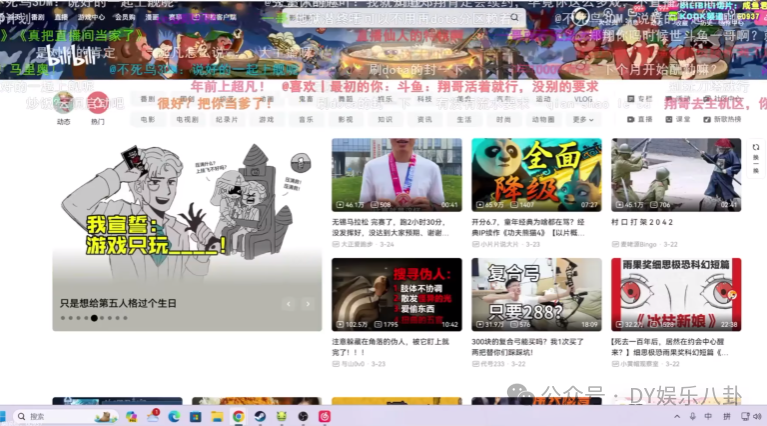Open the 电影 category
The height and width of the screenshot is (426, 767).
pyautogui.click(x=147, y=119)
